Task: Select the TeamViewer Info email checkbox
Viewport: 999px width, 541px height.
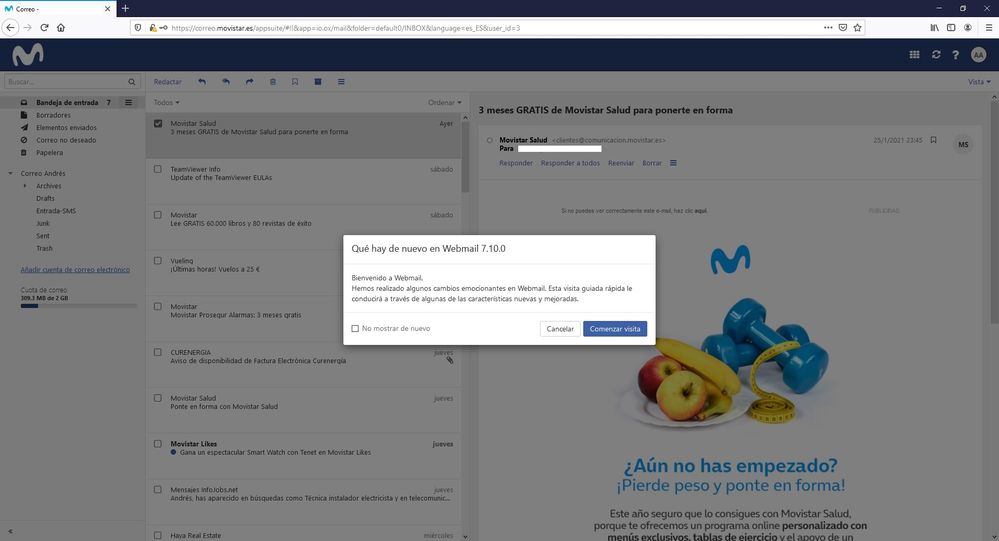Action: tap(158, 169)
